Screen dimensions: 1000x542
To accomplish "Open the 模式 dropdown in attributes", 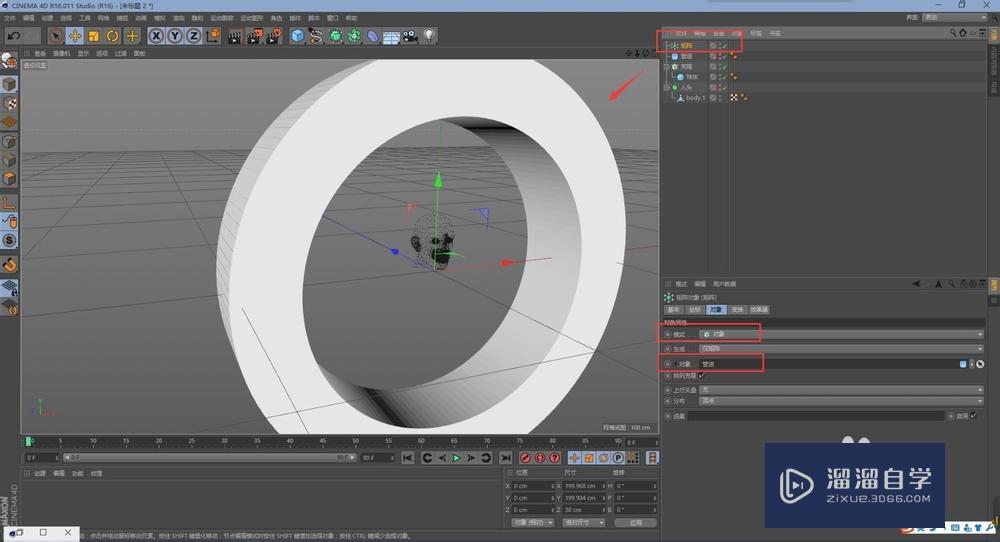I will point(842,334).
